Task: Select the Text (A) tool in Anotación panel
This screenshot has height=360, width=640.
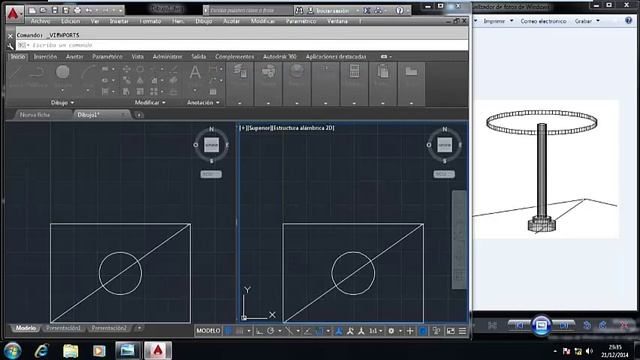Action: coord(195,73)
